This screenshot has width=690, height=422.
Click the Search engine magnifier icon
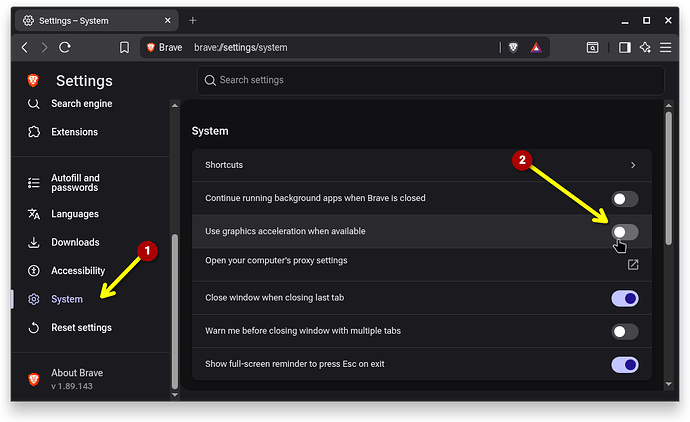33,103
